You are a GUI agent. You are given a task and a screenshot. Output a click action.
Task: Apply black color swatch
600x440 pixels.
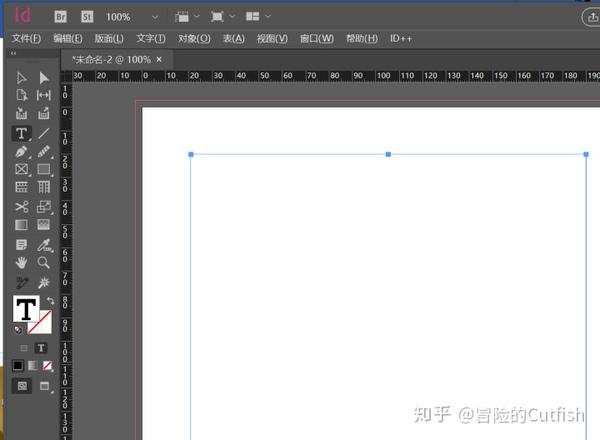pos(18,365)
